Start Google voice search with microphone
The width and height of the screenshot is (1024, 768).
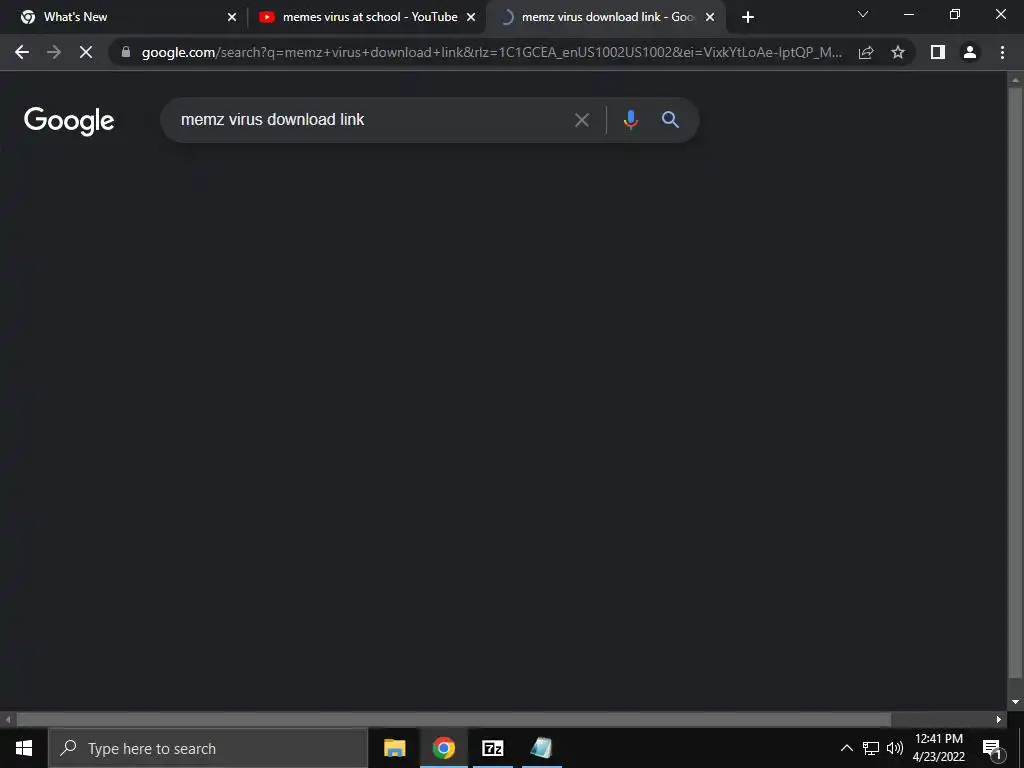[x=630, y=120]
